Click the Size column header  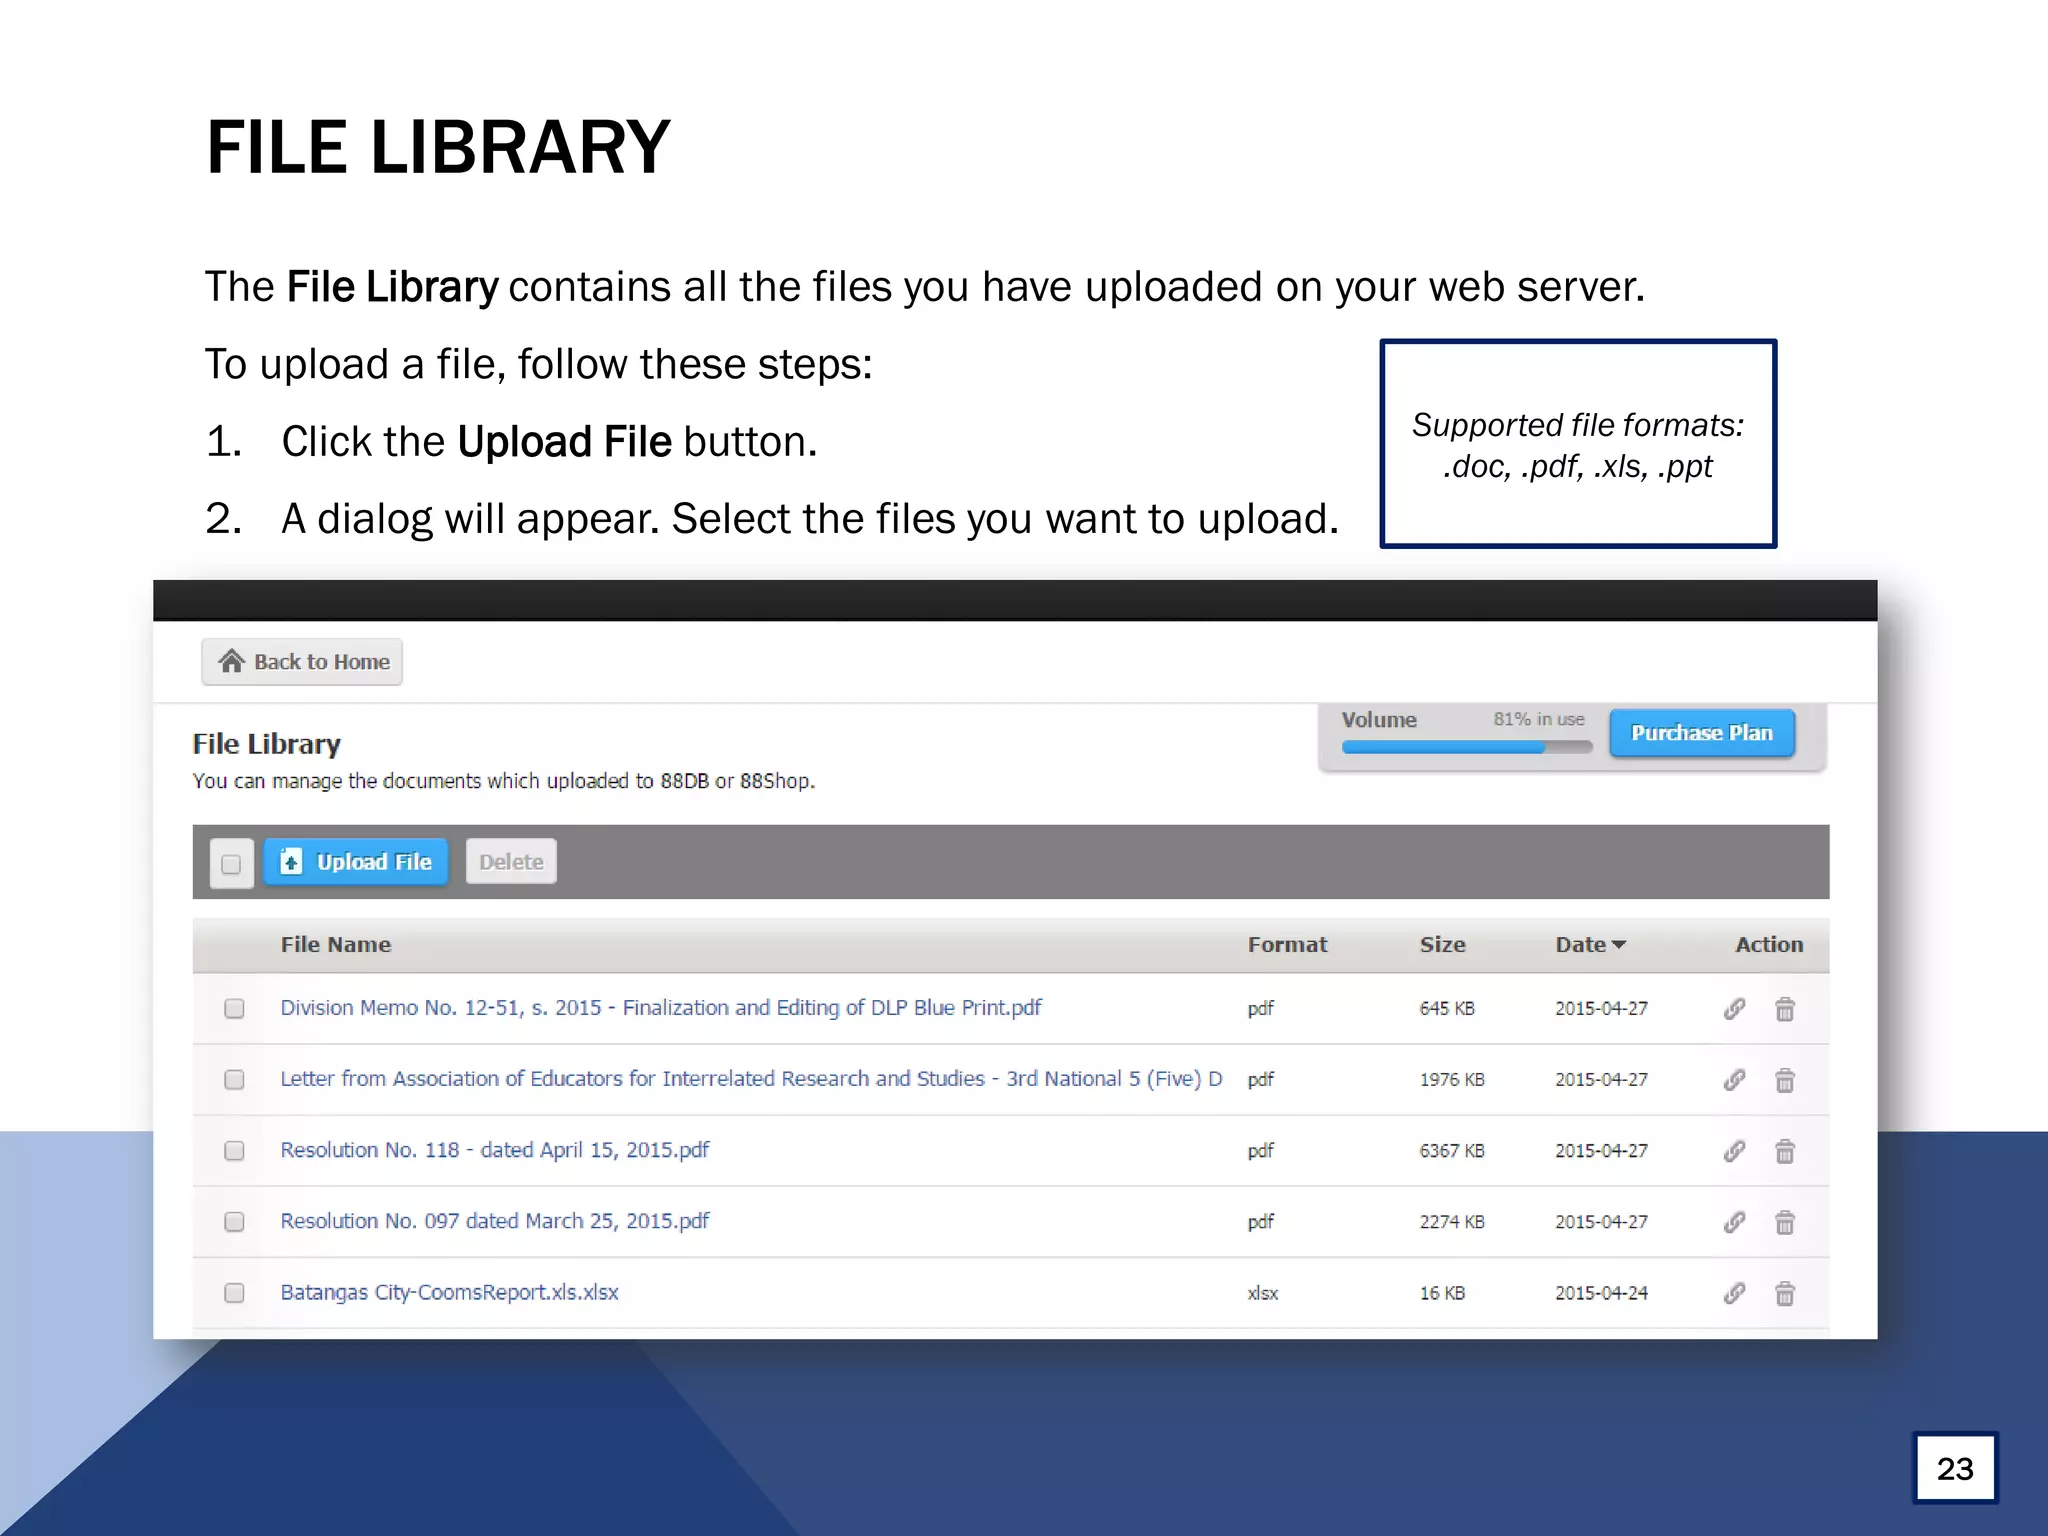pos(1442,944)
